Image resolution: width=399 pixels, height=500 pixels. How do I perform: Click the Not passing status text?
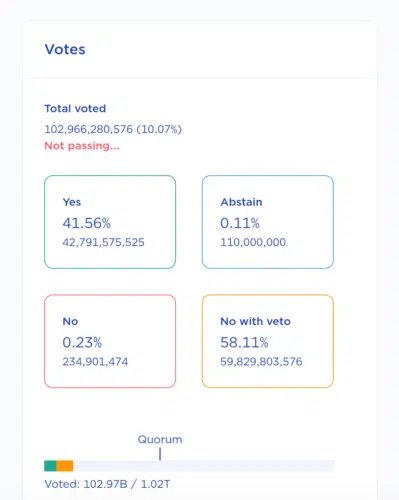82,146
